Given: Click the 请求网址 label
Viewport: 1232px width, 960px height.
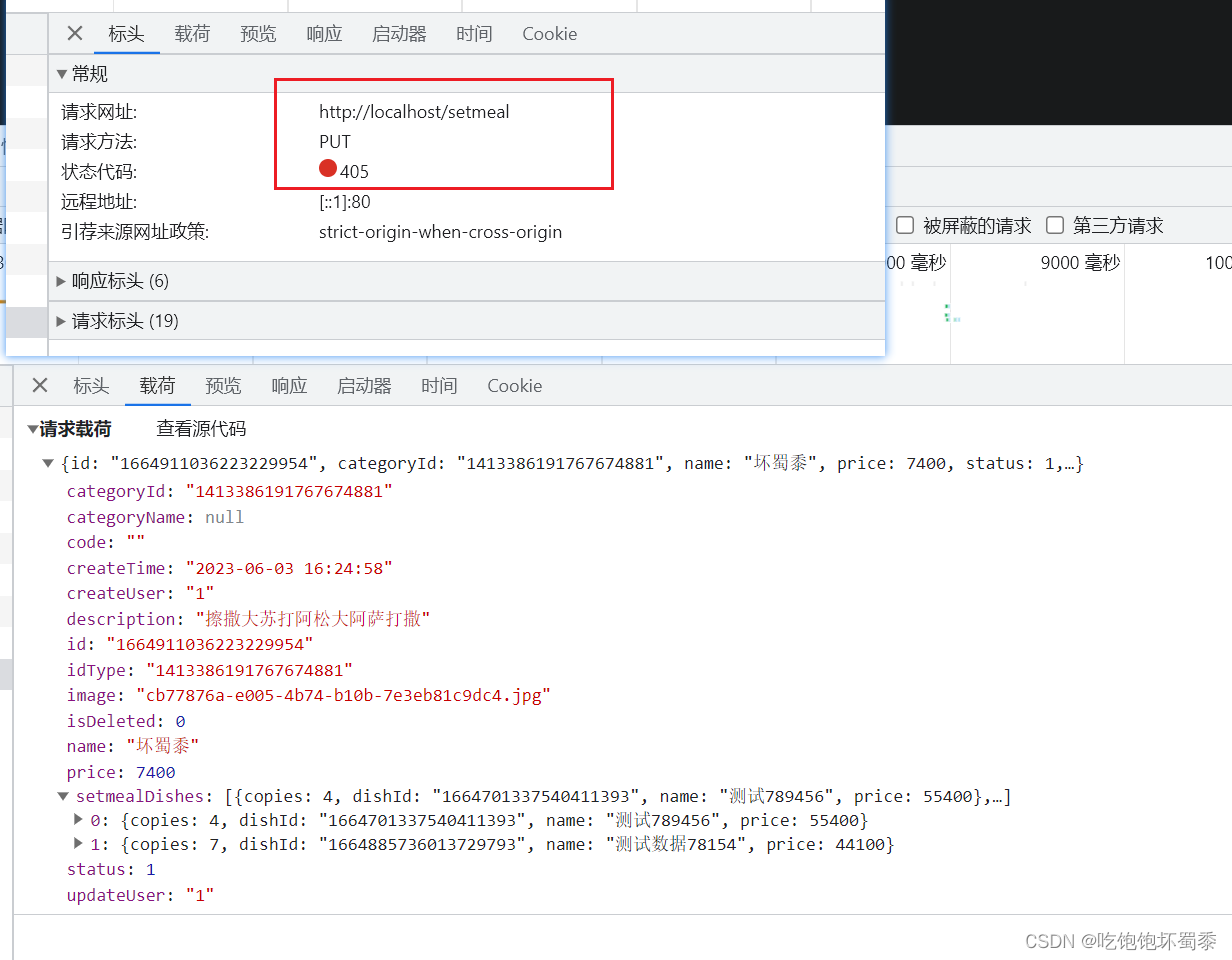Looking at the screenshot, I should pos(99,112).
